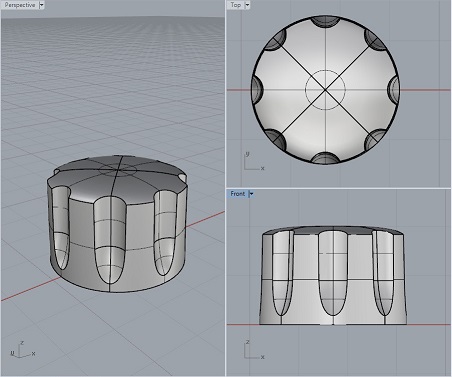The width and height of the screenshot is (452, 377).
Task: Click the world axes icon in Perspective viewport
Action: pos(22,350)
